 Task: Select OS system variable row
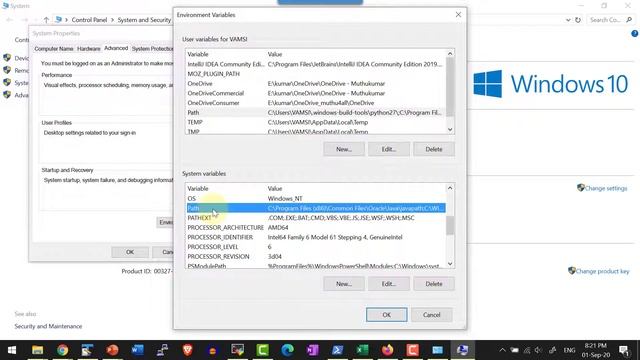[316, 198]
